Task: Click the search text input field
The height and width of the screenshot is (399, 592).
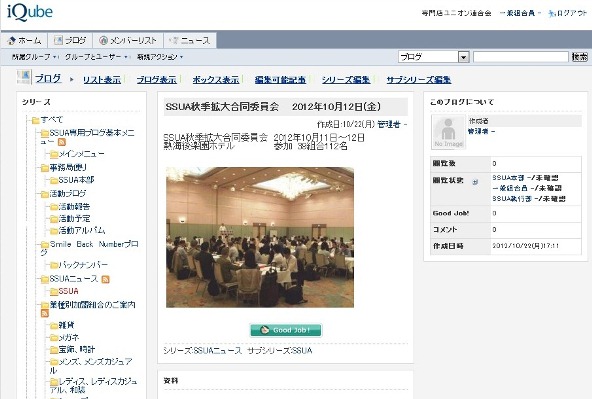Action: point(521,57)
